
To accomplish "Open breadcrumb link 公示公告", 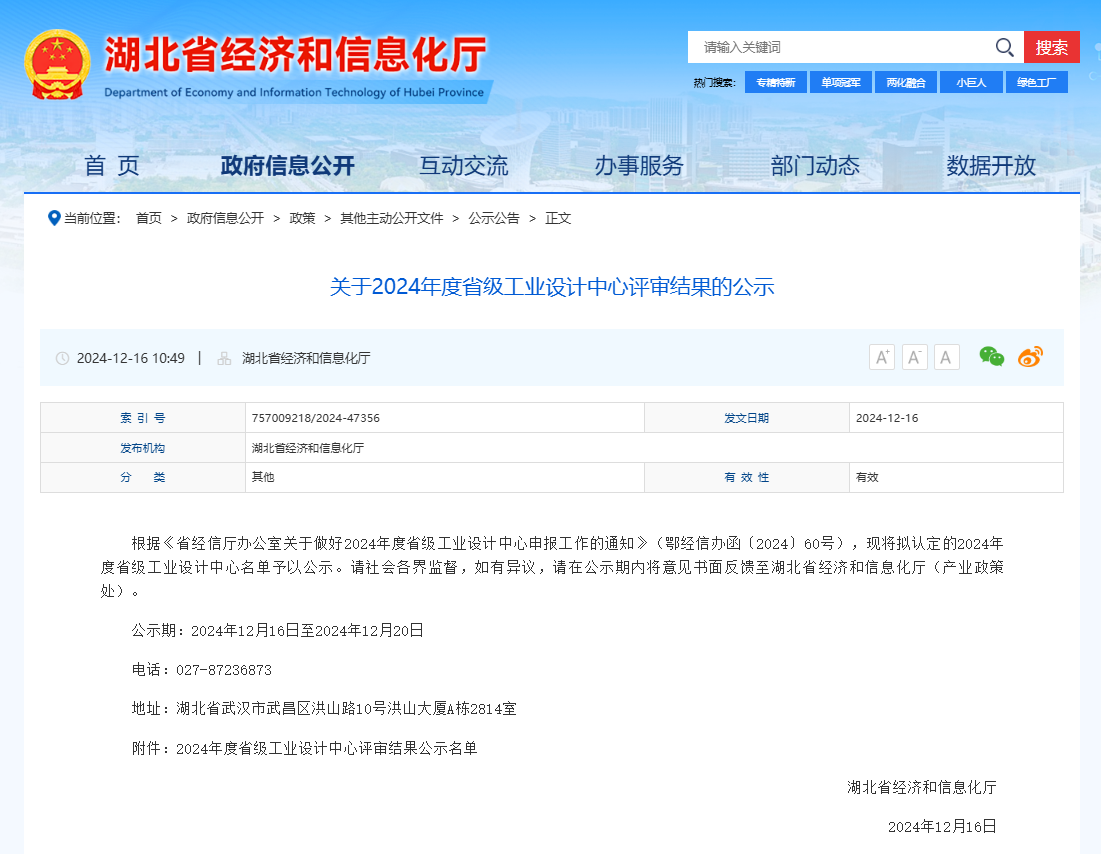I will point(493,217).
